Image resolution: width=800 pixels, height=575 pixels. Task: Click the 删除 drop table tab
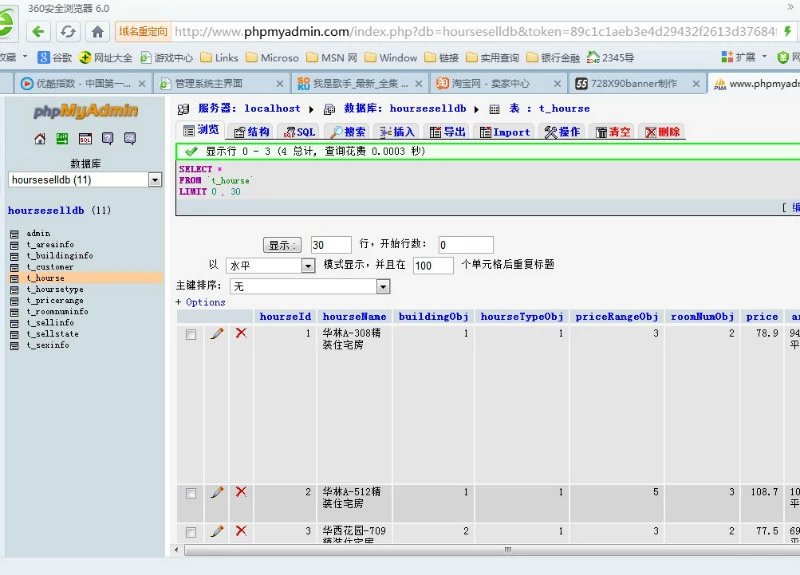[x=662, y=132]
